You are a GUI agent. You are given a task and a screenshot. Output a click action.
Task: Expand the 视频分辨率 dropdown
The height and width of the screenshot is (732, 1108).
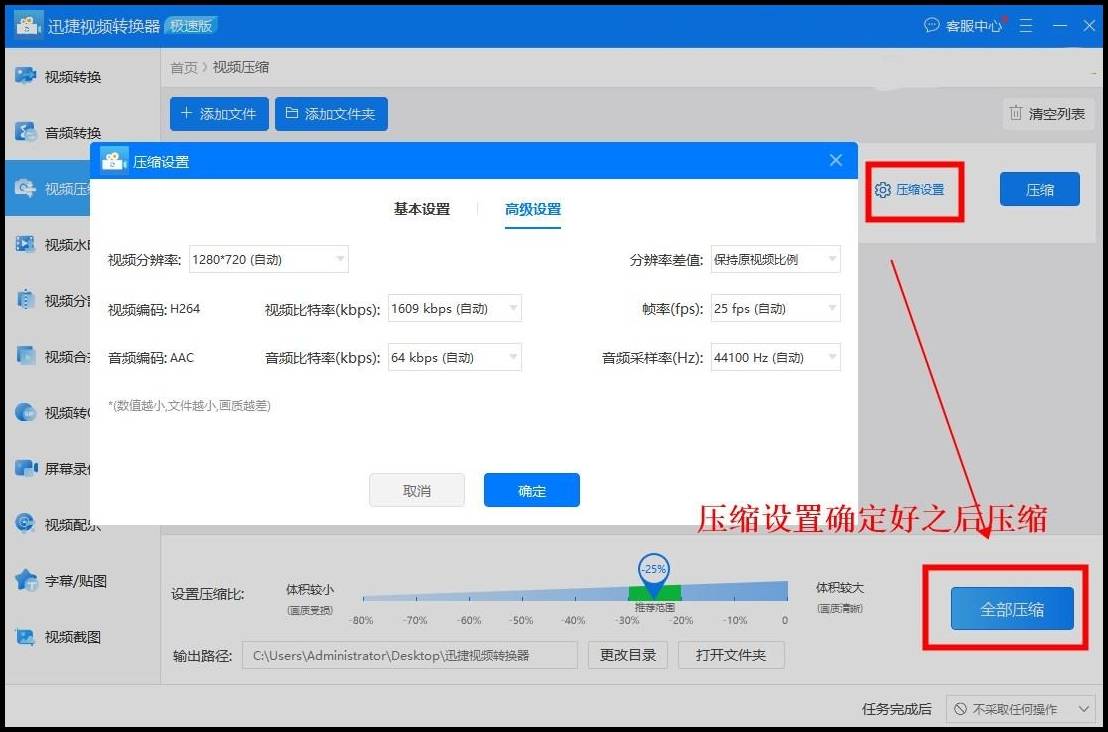269,259
